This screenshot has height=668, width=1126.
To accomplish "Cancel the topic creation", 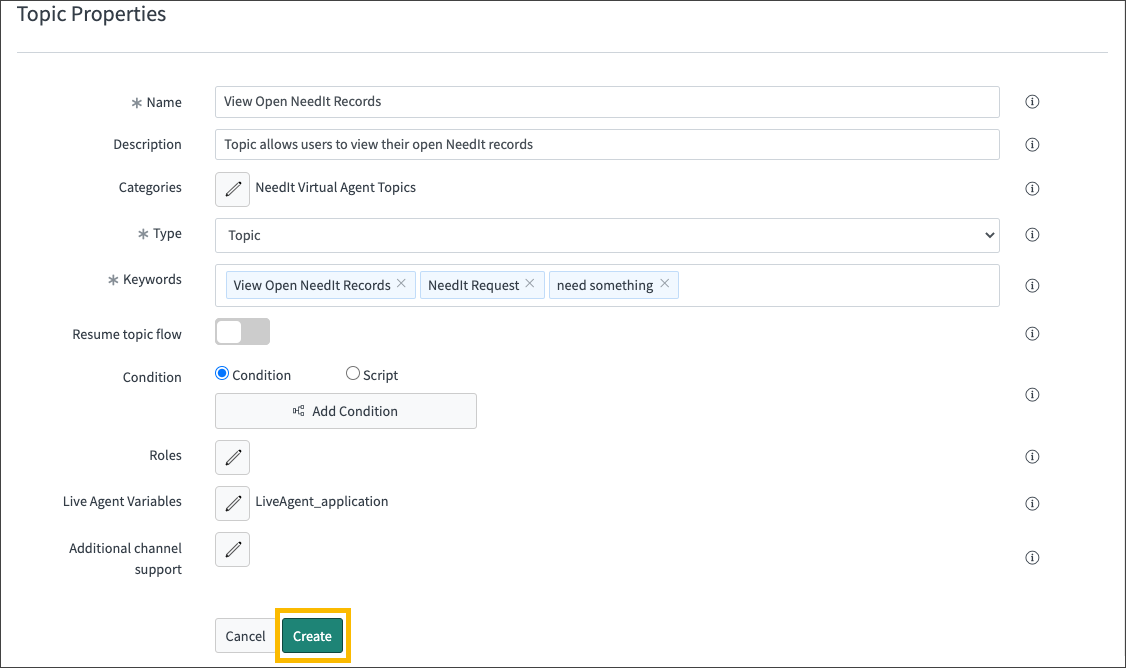I will (244, 635).
